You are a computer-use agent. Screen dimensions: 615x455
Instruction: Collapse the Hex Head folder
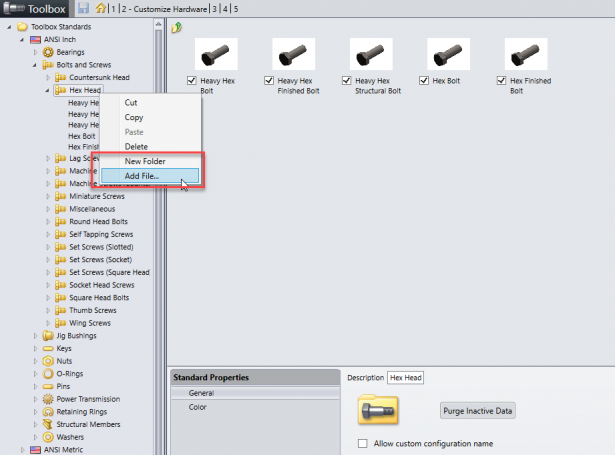pos(47,90)
